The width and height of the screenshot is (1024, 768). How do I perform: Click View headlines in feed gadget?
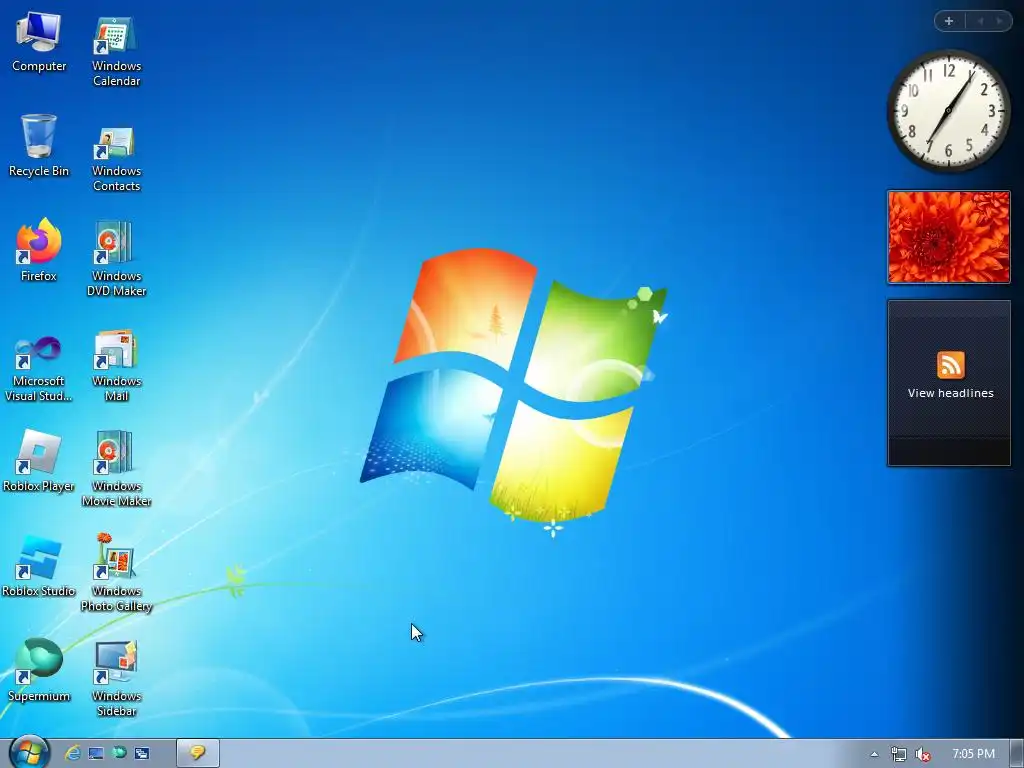[x=950, y=393]
